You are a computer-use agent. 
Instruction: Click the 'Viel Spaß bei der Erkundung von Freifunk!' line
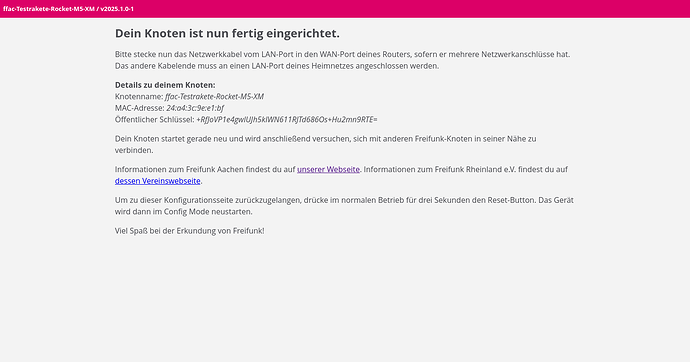pos(190,231)
